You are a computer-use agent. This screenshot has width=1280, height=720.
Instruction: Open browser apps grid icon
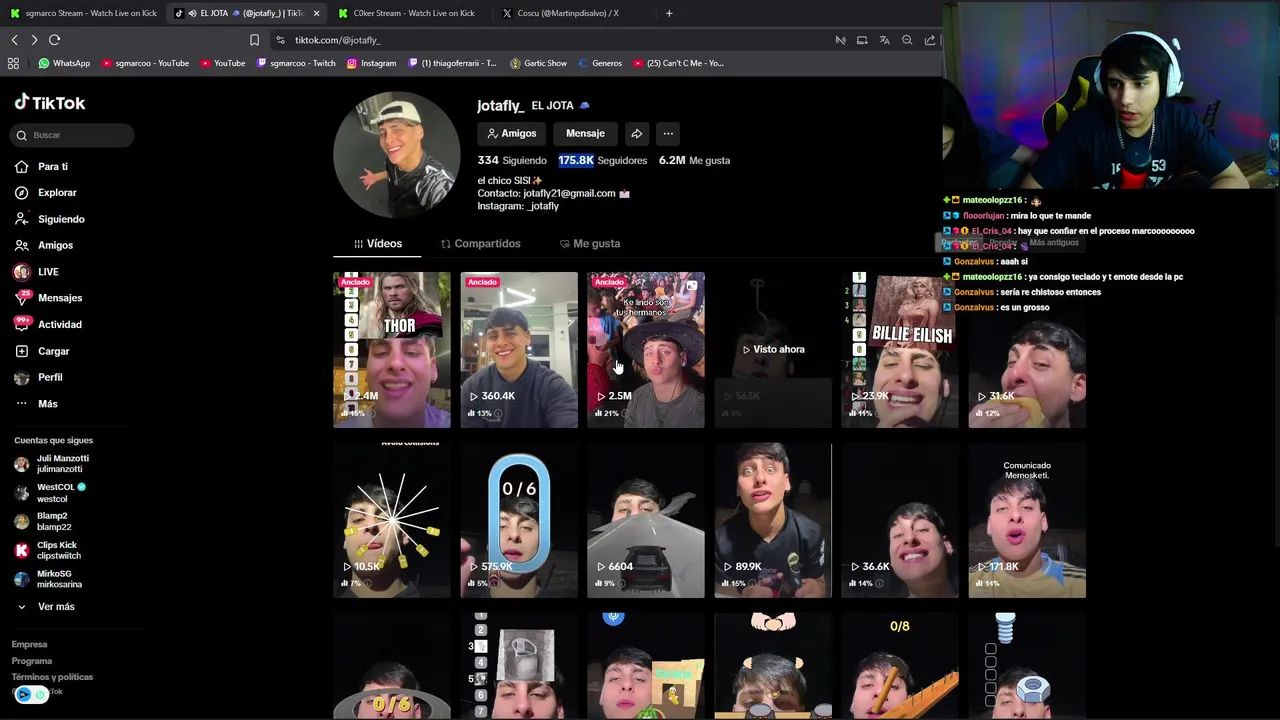click(x=13, y=63)
